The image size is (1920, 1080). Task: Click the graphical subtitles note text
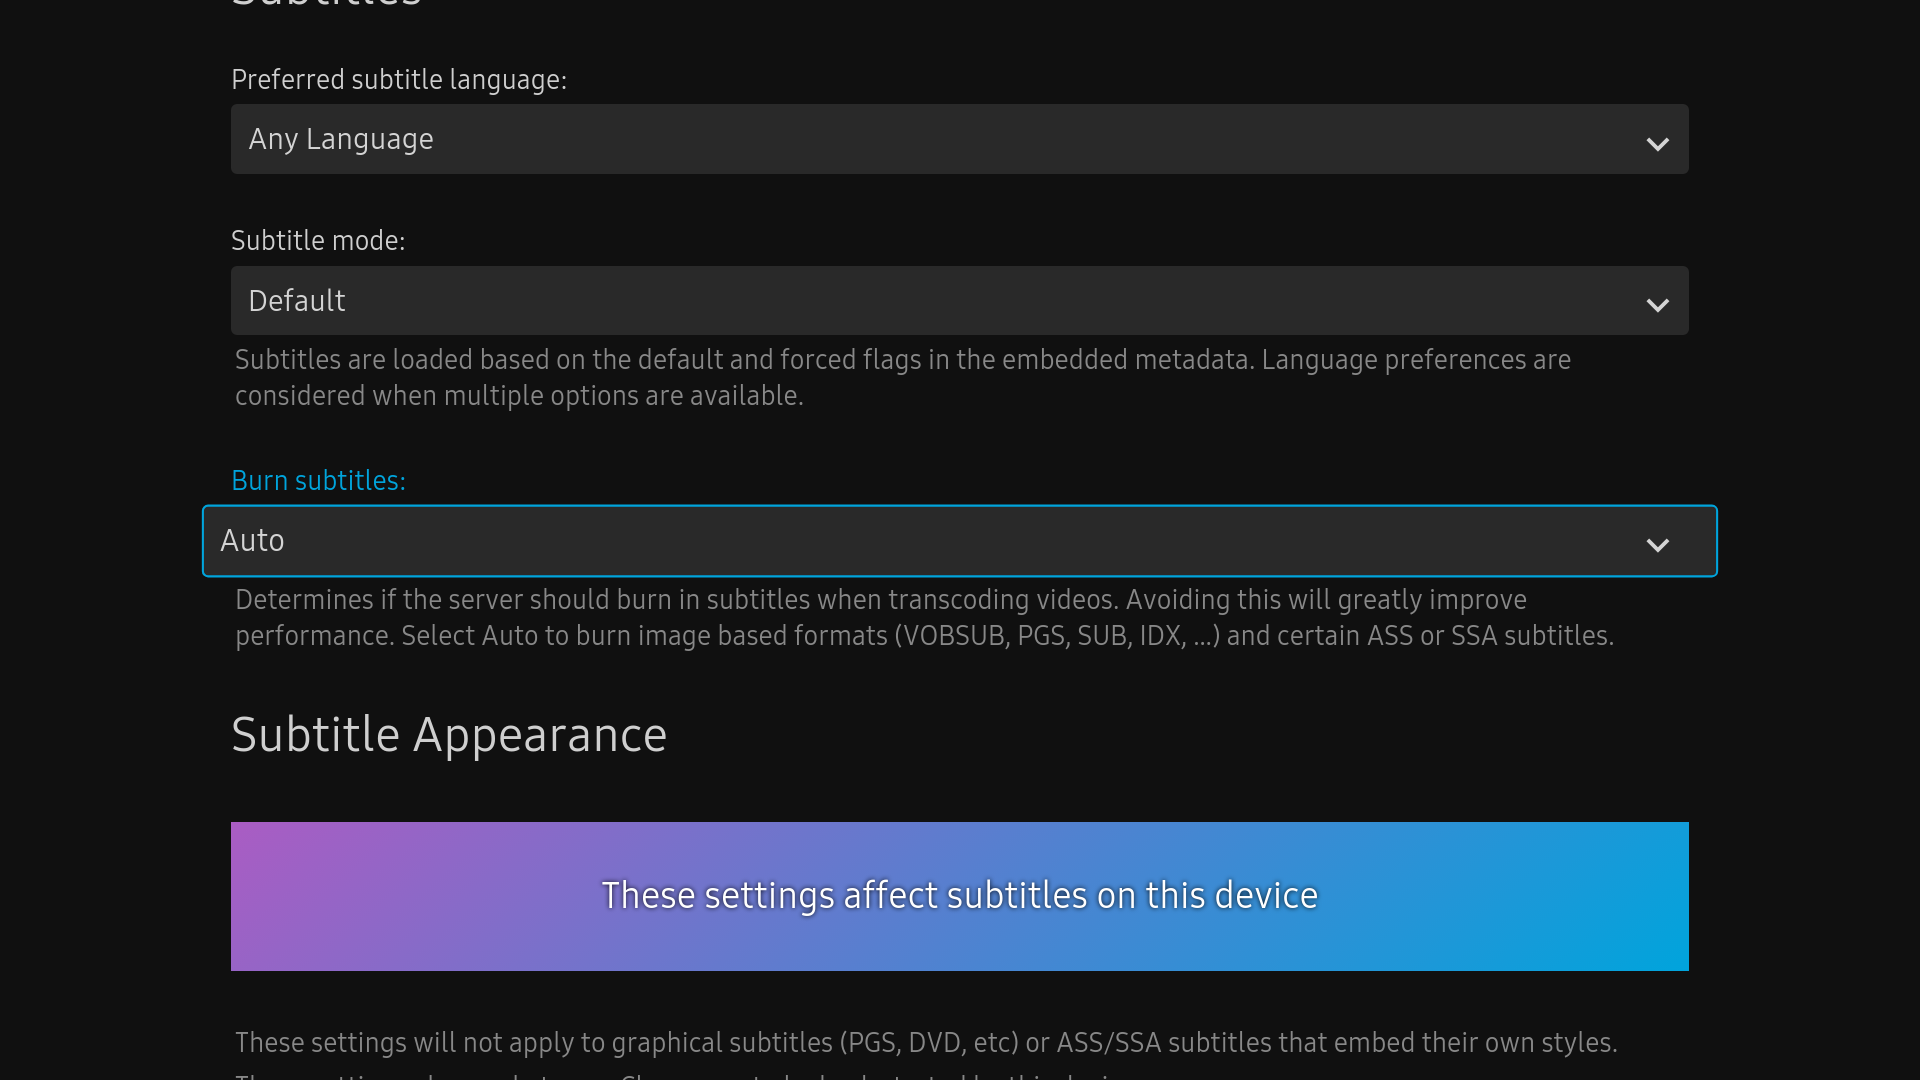click(x=925, y=1042)
